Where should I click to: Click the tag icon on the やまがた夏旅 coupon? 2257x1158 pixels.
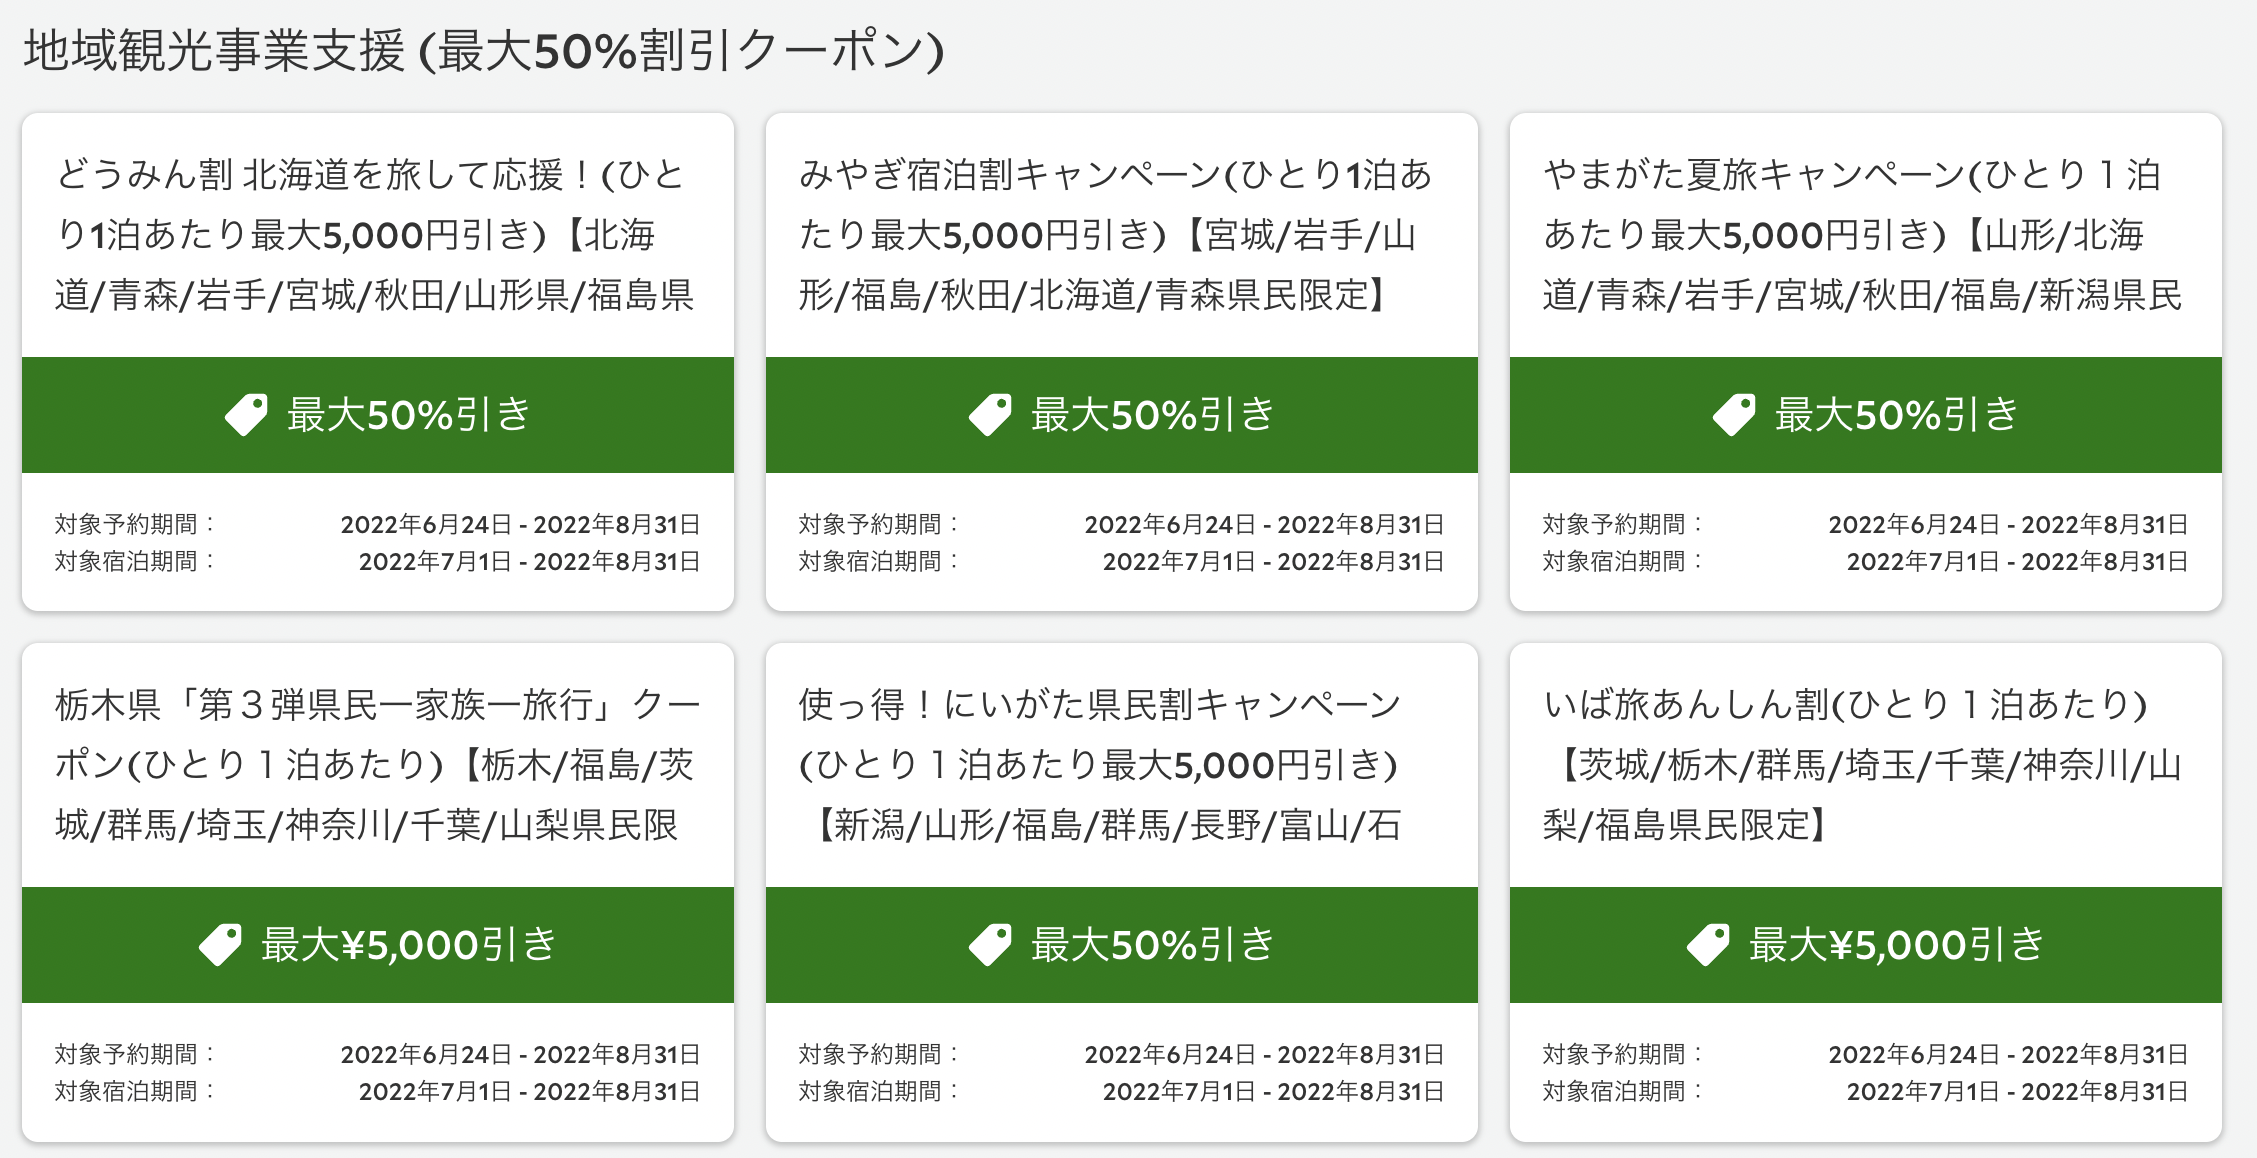tap(1734, 415)
